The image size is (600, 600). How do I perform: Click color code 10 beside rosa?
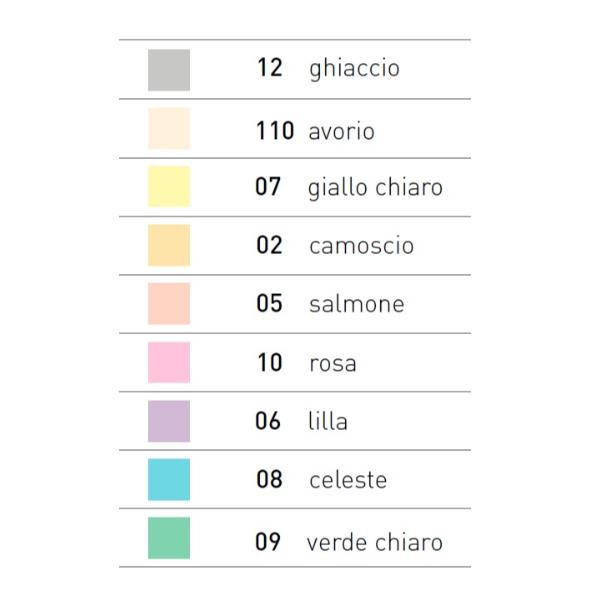[269, 362]
